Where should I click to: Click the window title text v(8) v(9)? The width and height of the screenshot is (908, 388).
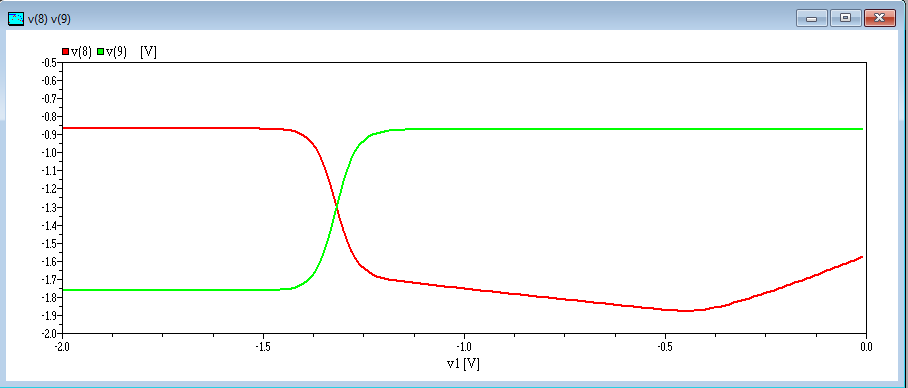50,19
